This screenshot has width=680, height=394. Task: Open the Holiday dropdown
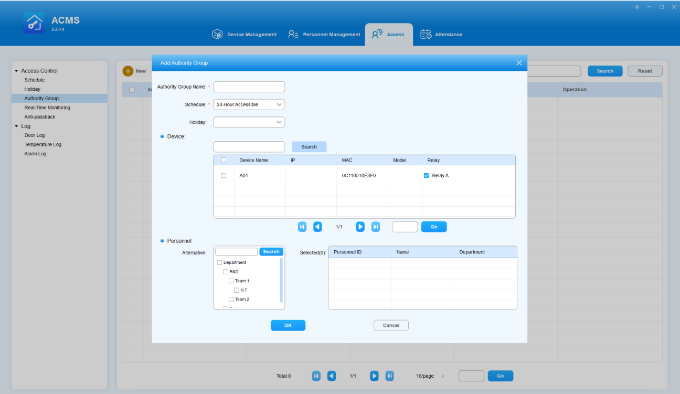point(249,122)
